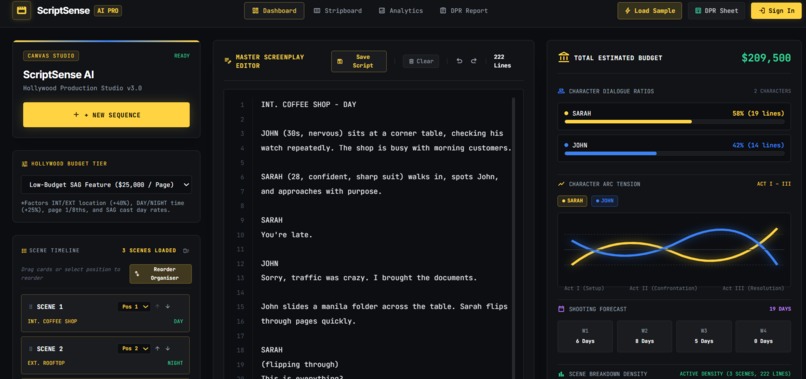The width and height of the screenshot is (806, 379).
Task: Move Scene 1 up with arrow
Action: 157,306
